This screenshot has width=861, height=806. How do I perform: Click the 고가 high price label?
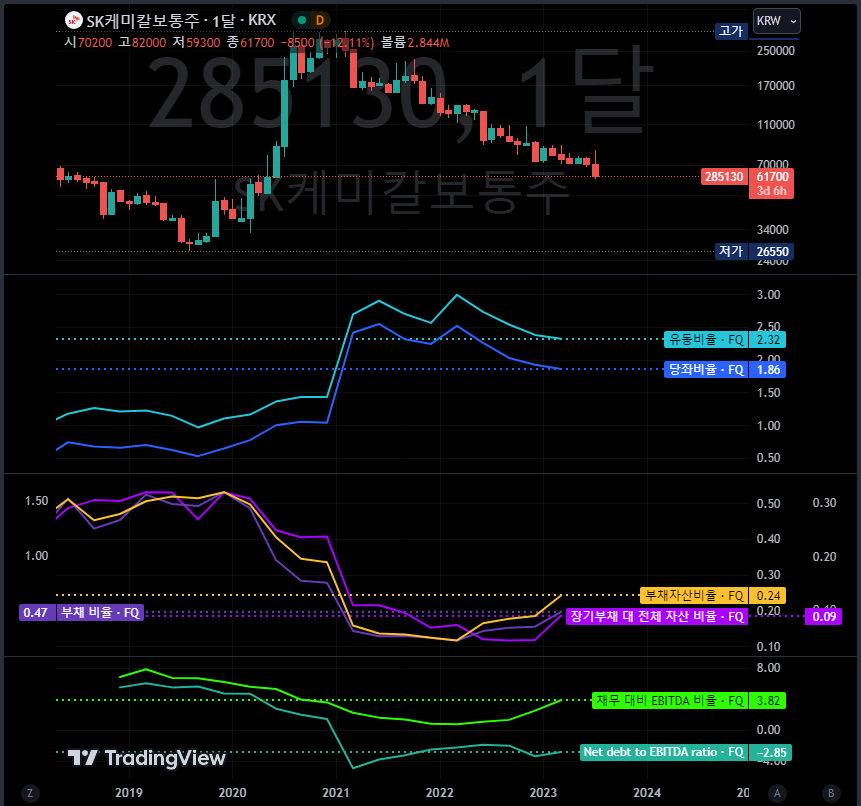[x=731, y=31]
